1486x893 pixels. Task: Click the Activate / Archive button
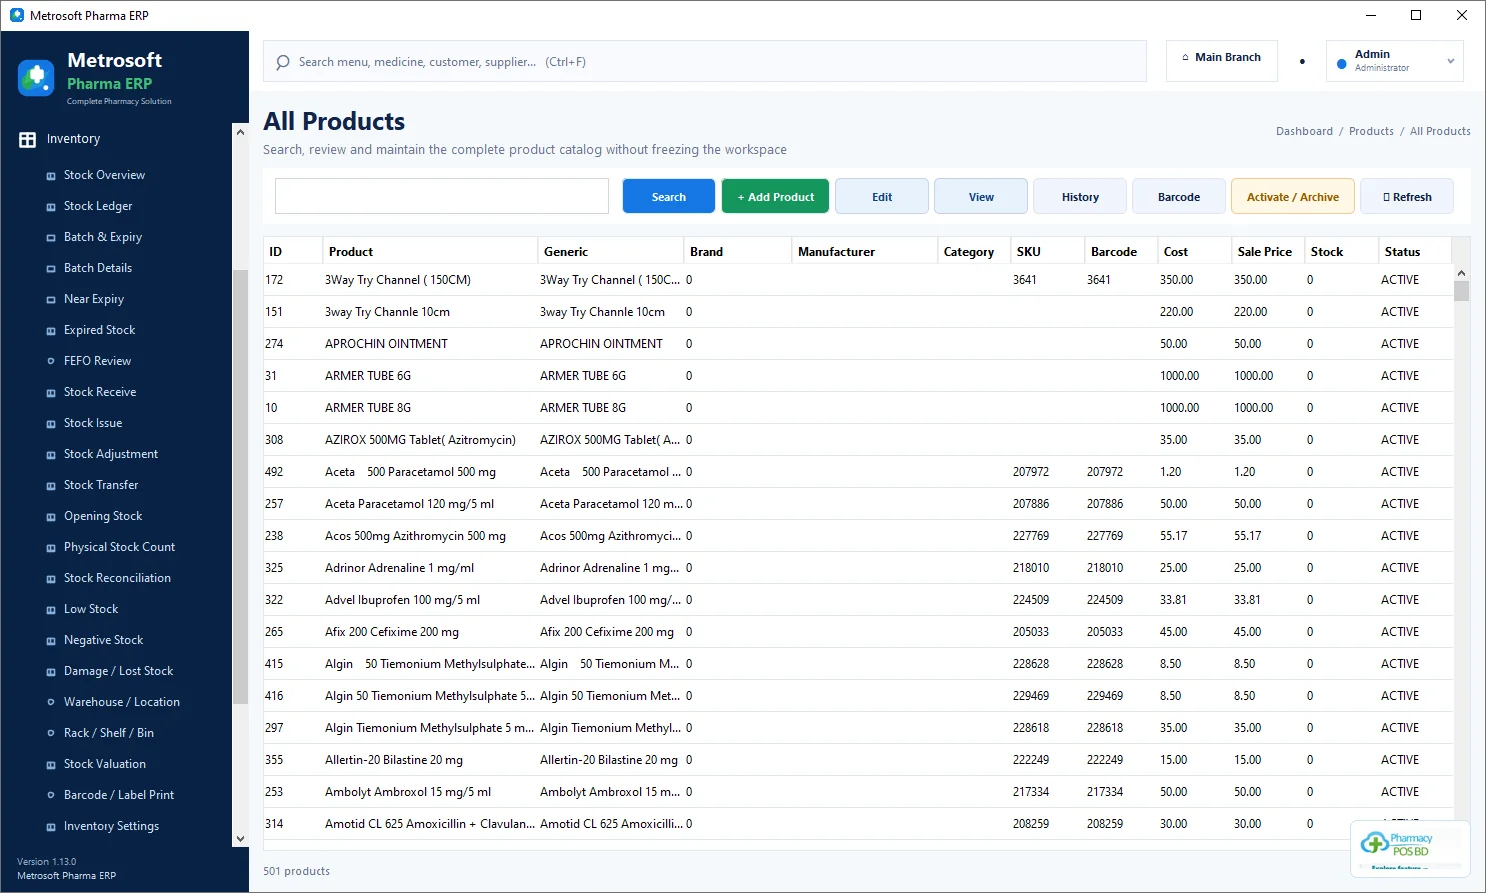point(1293,197)
